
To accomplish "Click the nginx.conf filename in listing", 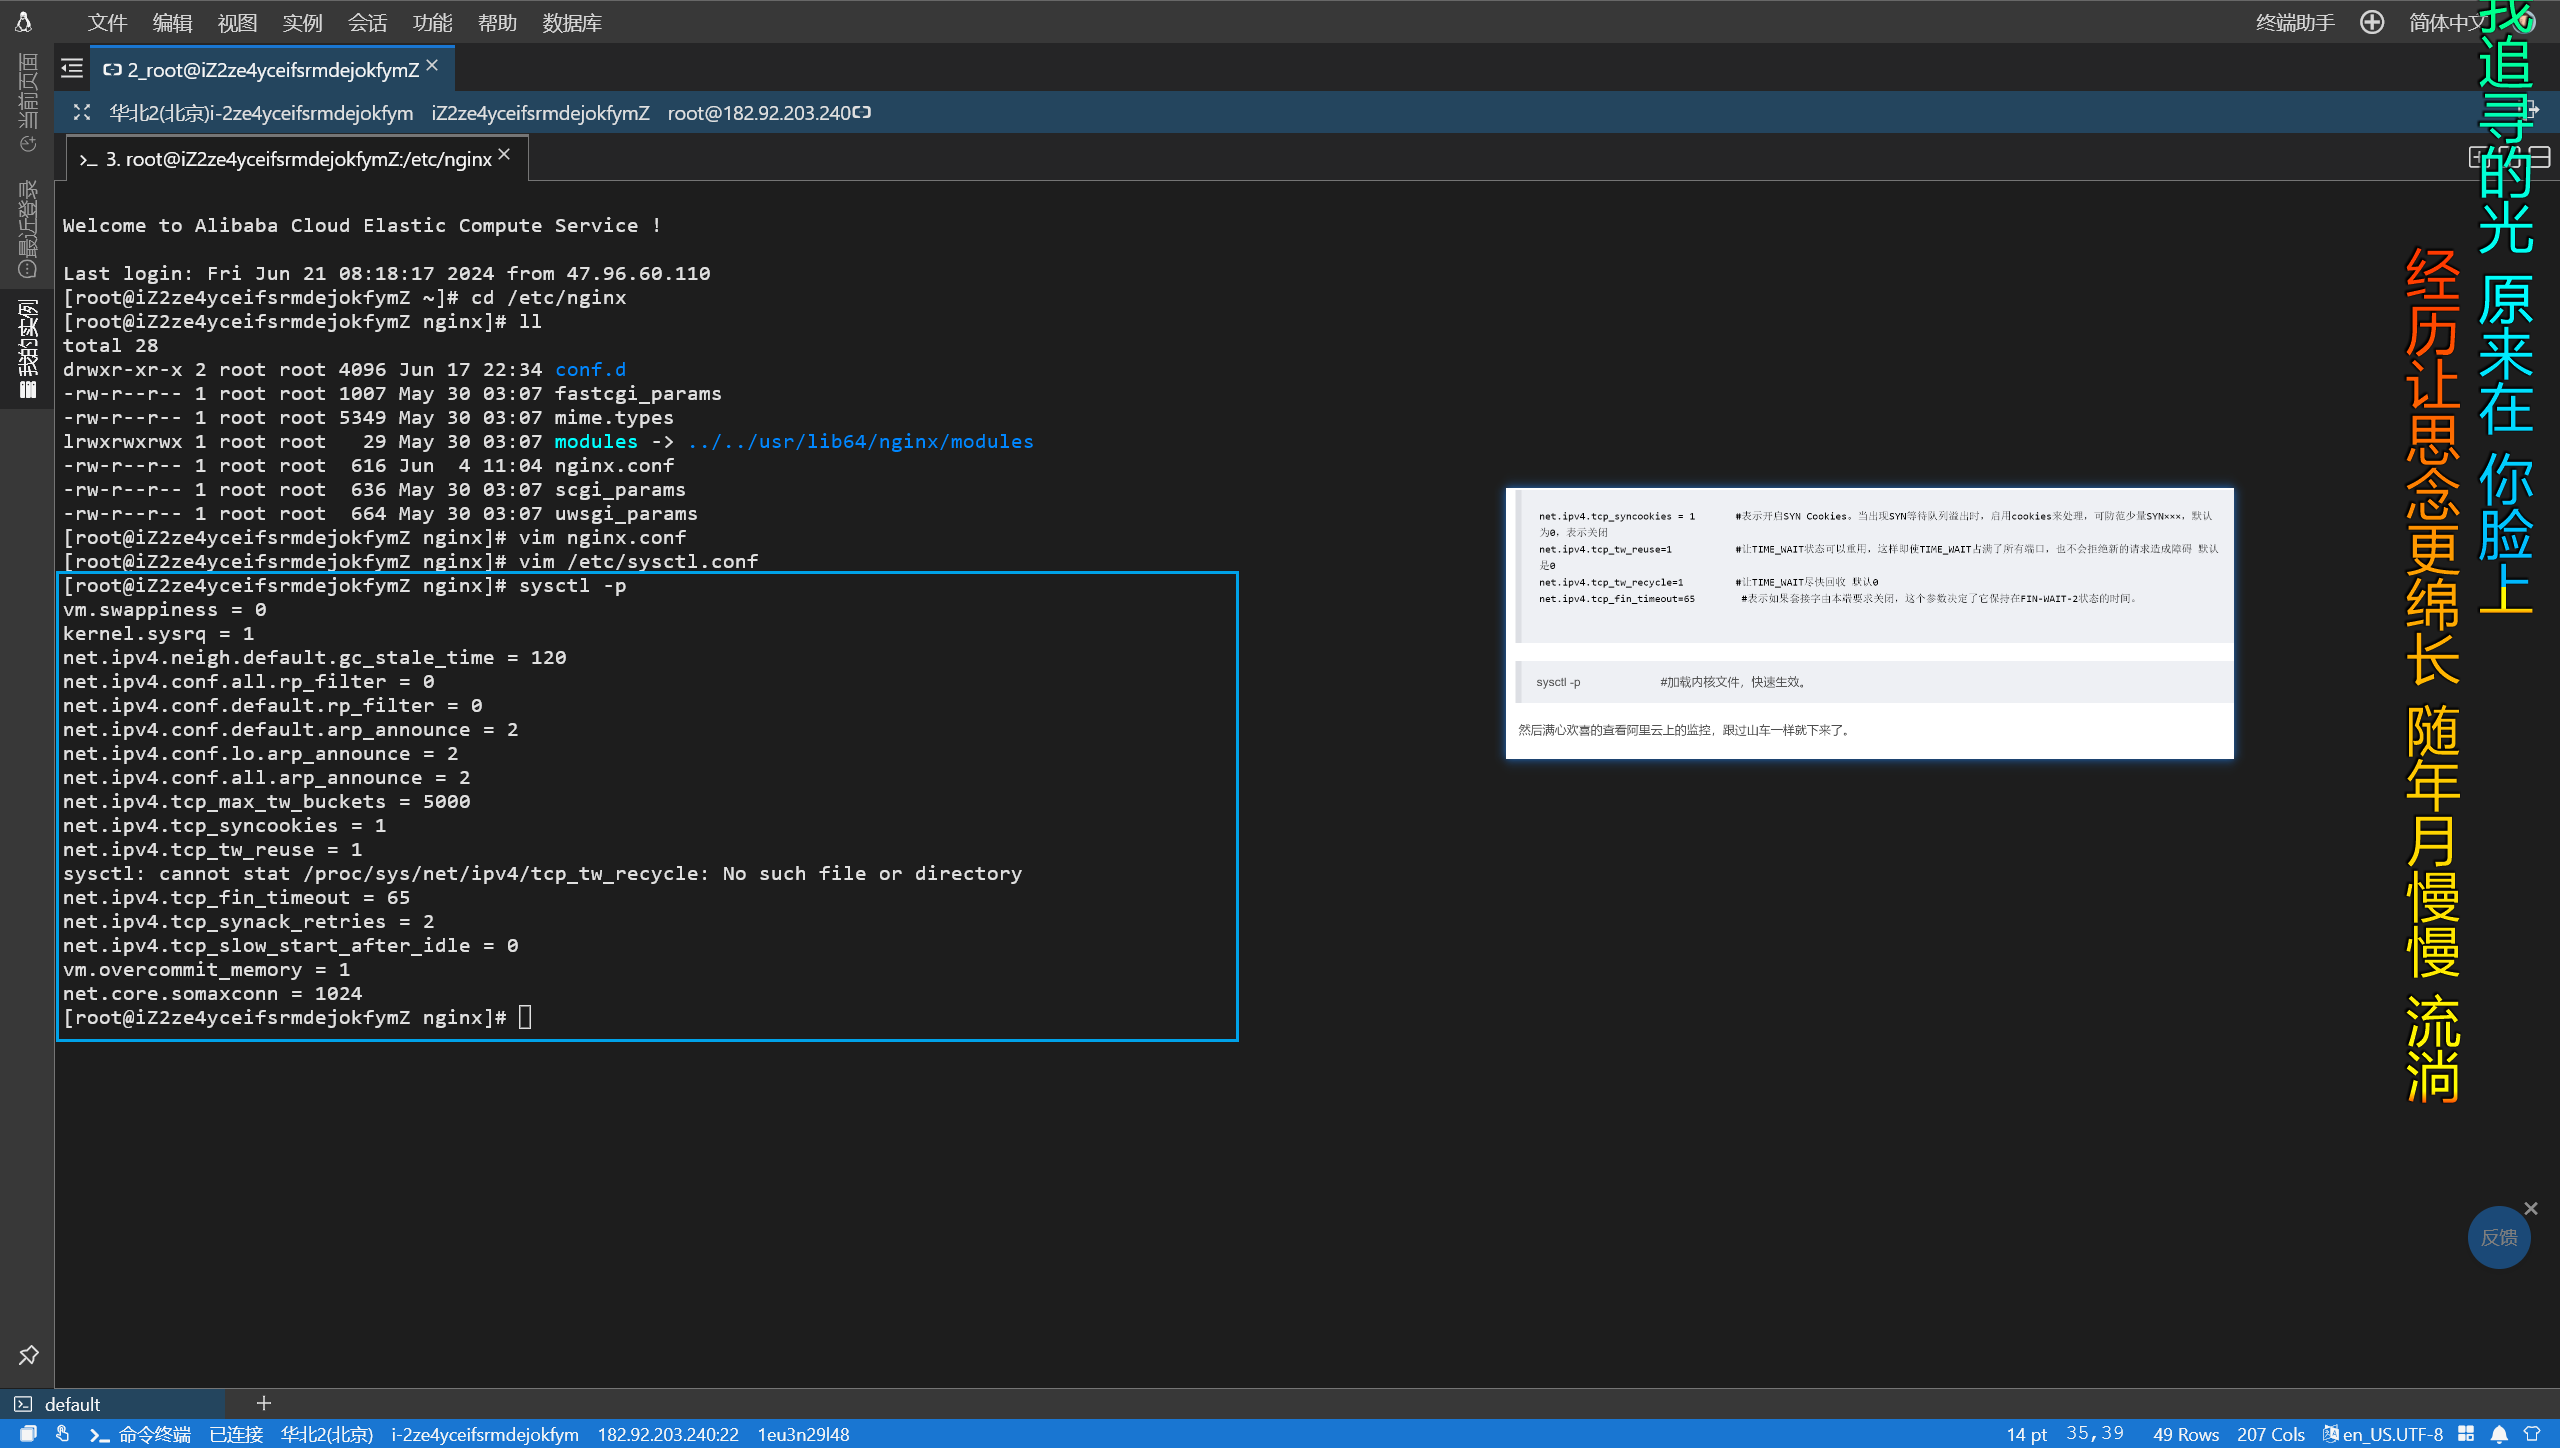I will [614, 465].
